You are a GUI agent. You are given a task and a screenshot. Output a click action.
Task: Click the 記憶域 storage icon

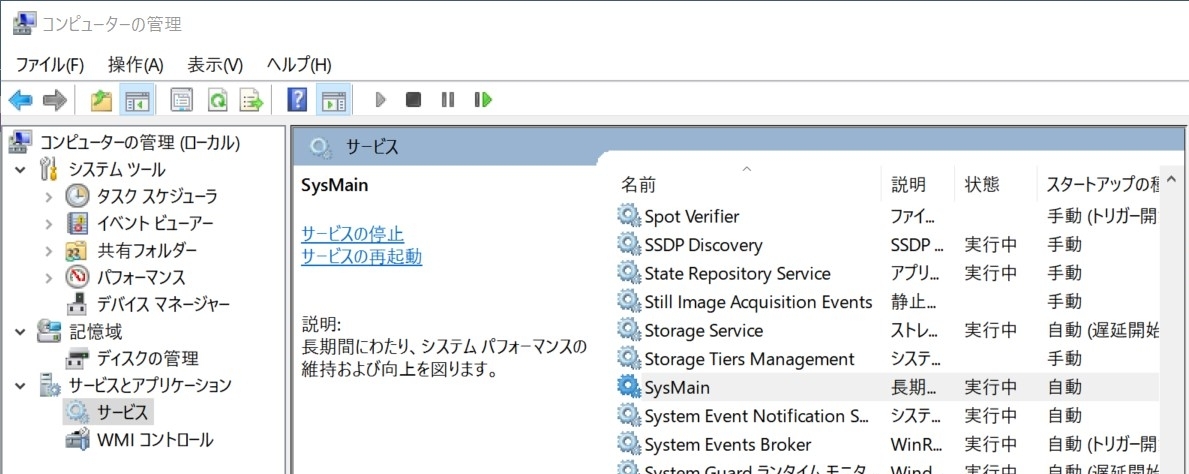[x=49, y=331]
